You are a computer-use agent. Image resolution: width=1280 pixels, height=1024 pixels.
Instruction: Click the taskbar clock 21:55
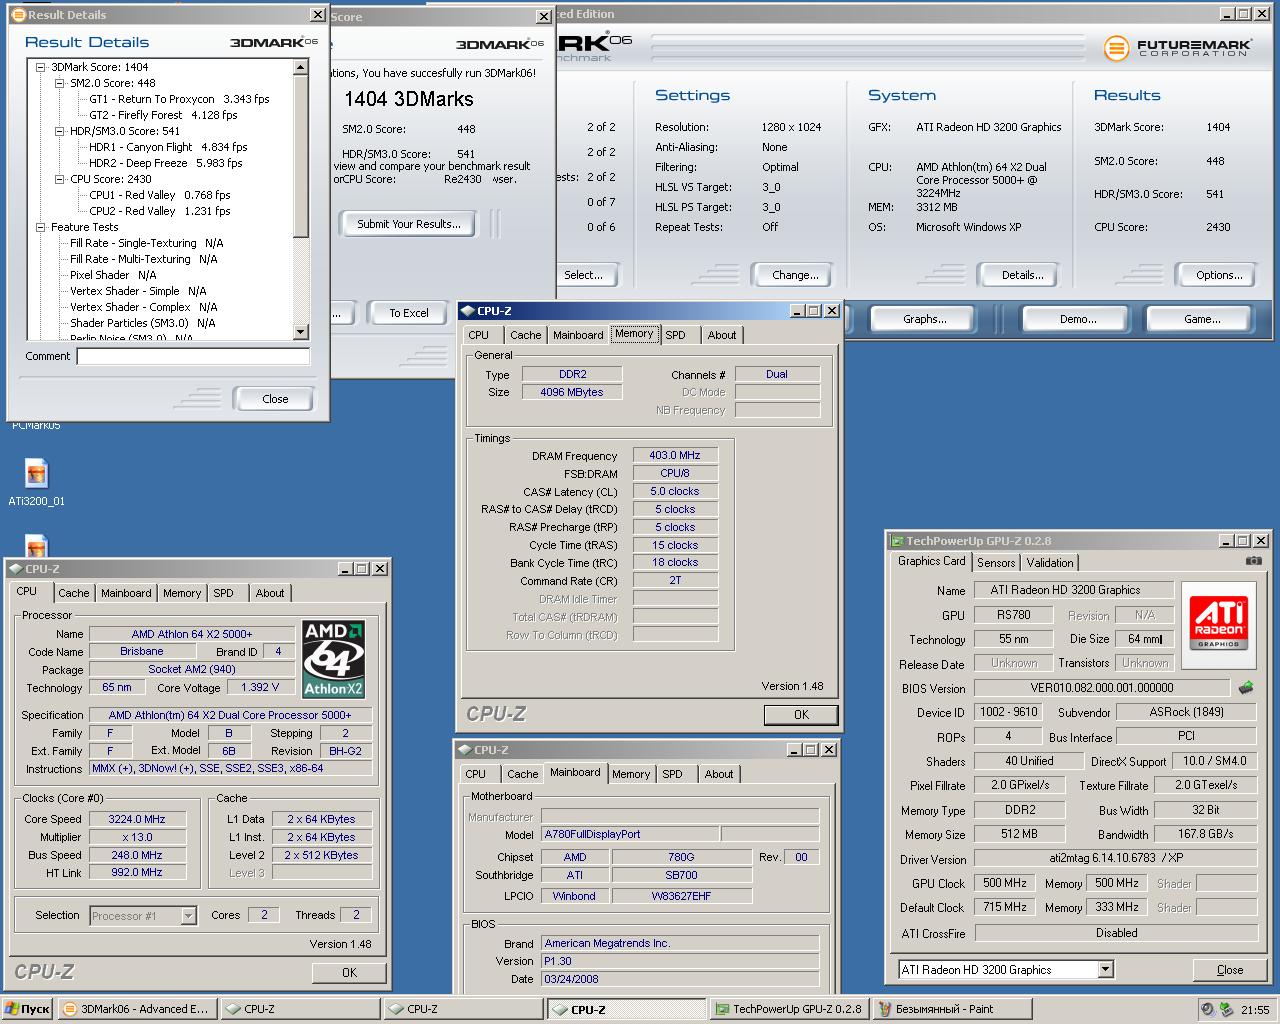[x=1255, y=1010]
